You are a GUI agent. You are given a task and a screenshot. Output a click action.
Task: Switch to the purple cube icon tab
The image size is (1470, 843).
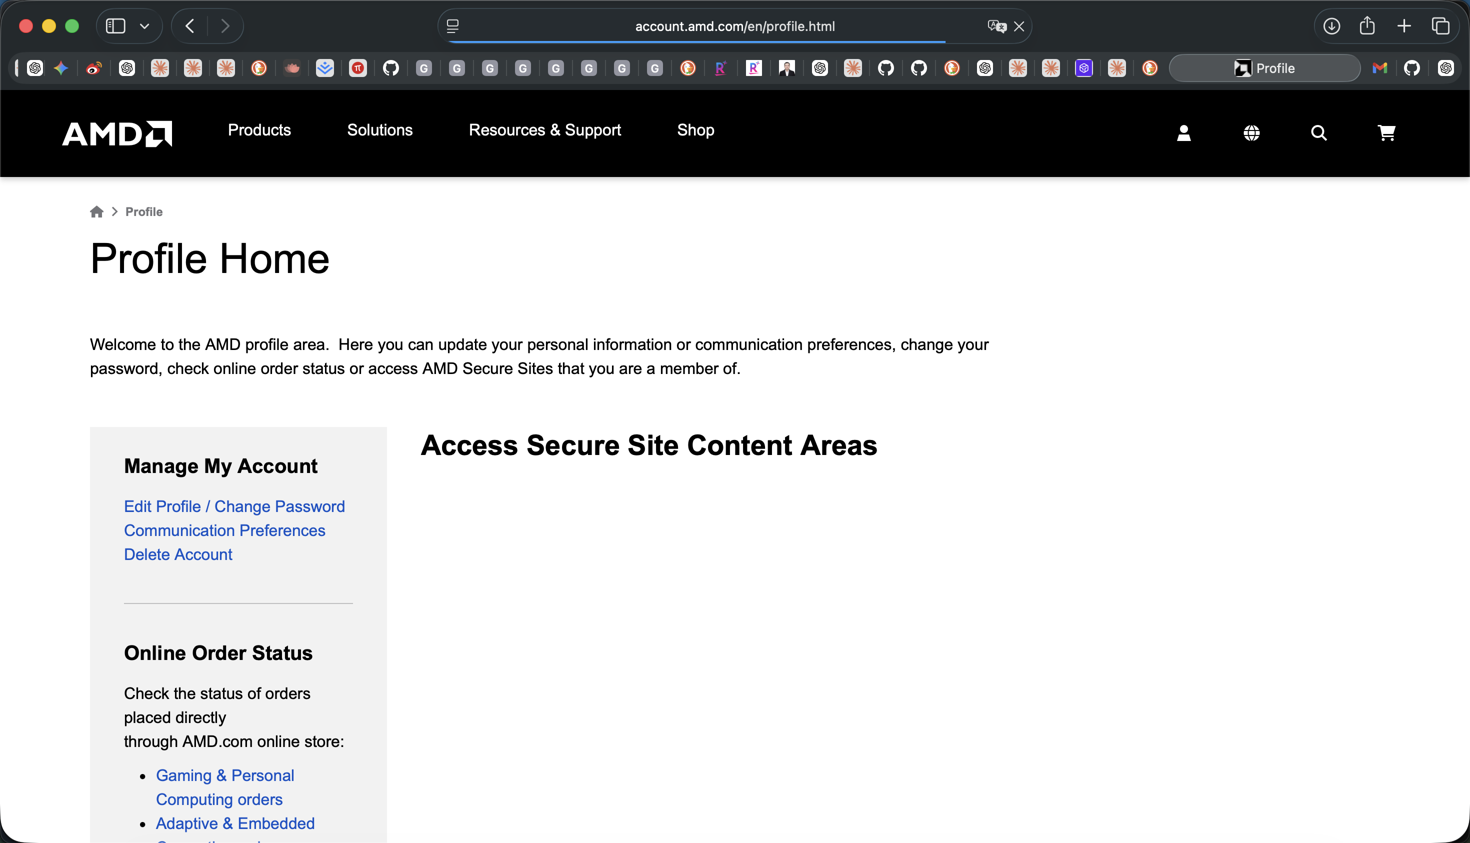coord(1084,68)
